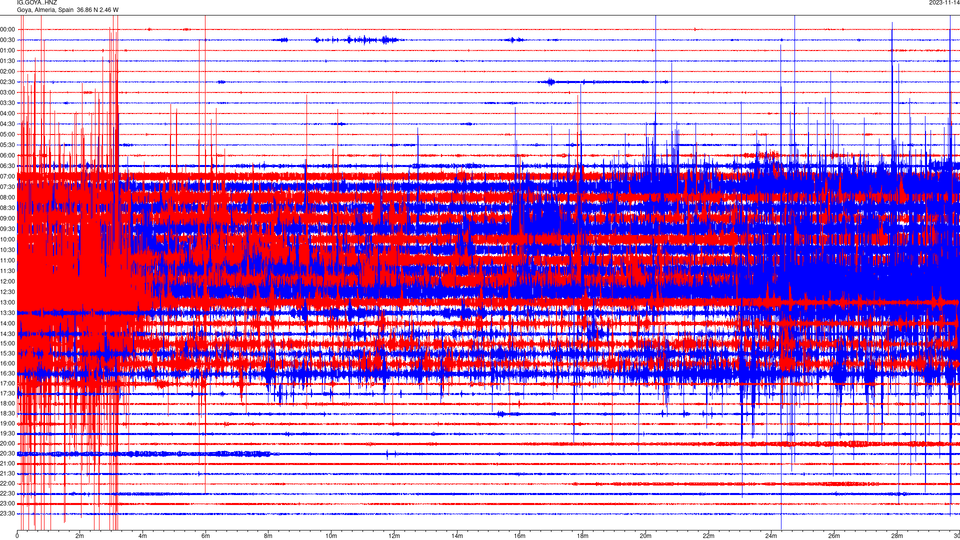Image resolution: width=960 pixels, height=540 pixels.
Task: Select the 10:00 time label
Action: point(7,239)
